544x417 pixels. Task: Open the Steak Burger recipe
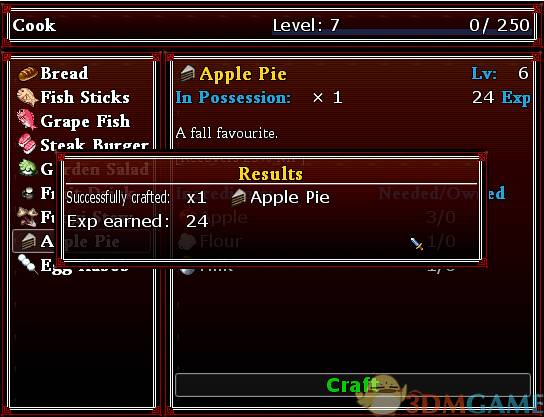[83, 144]
